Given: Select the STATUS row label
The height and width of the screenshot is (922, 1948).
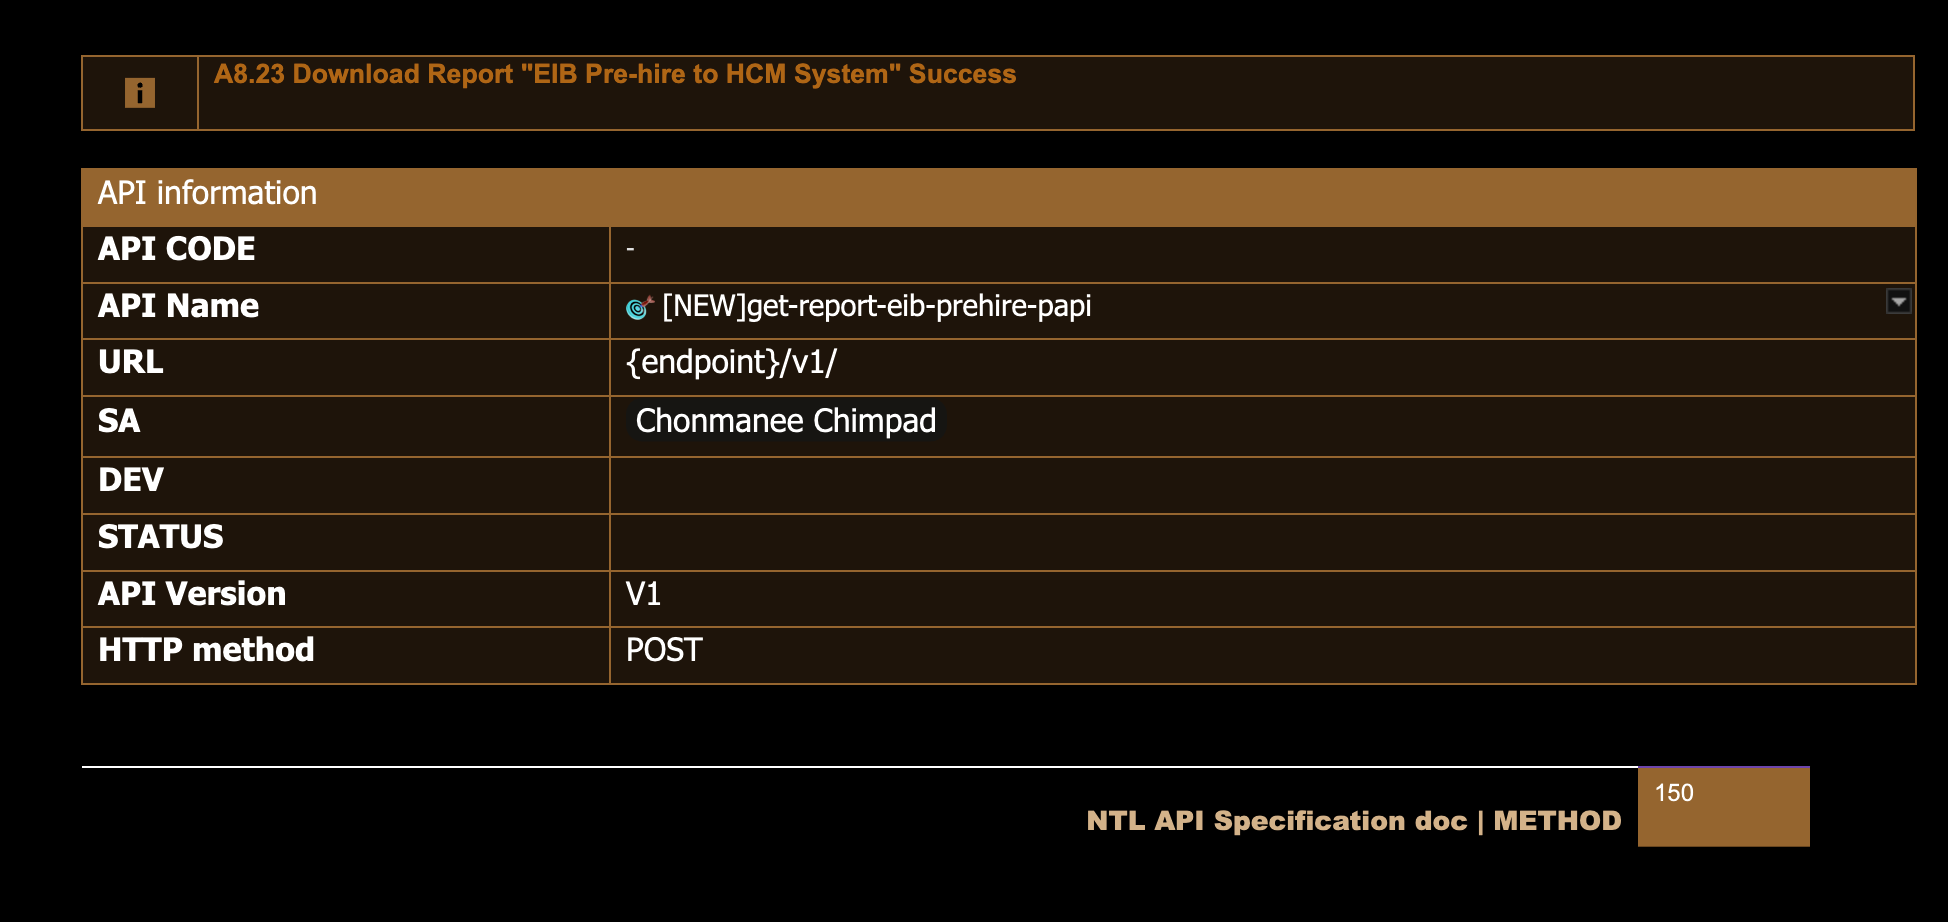Looking at the screenshot, I should [161, 537].
